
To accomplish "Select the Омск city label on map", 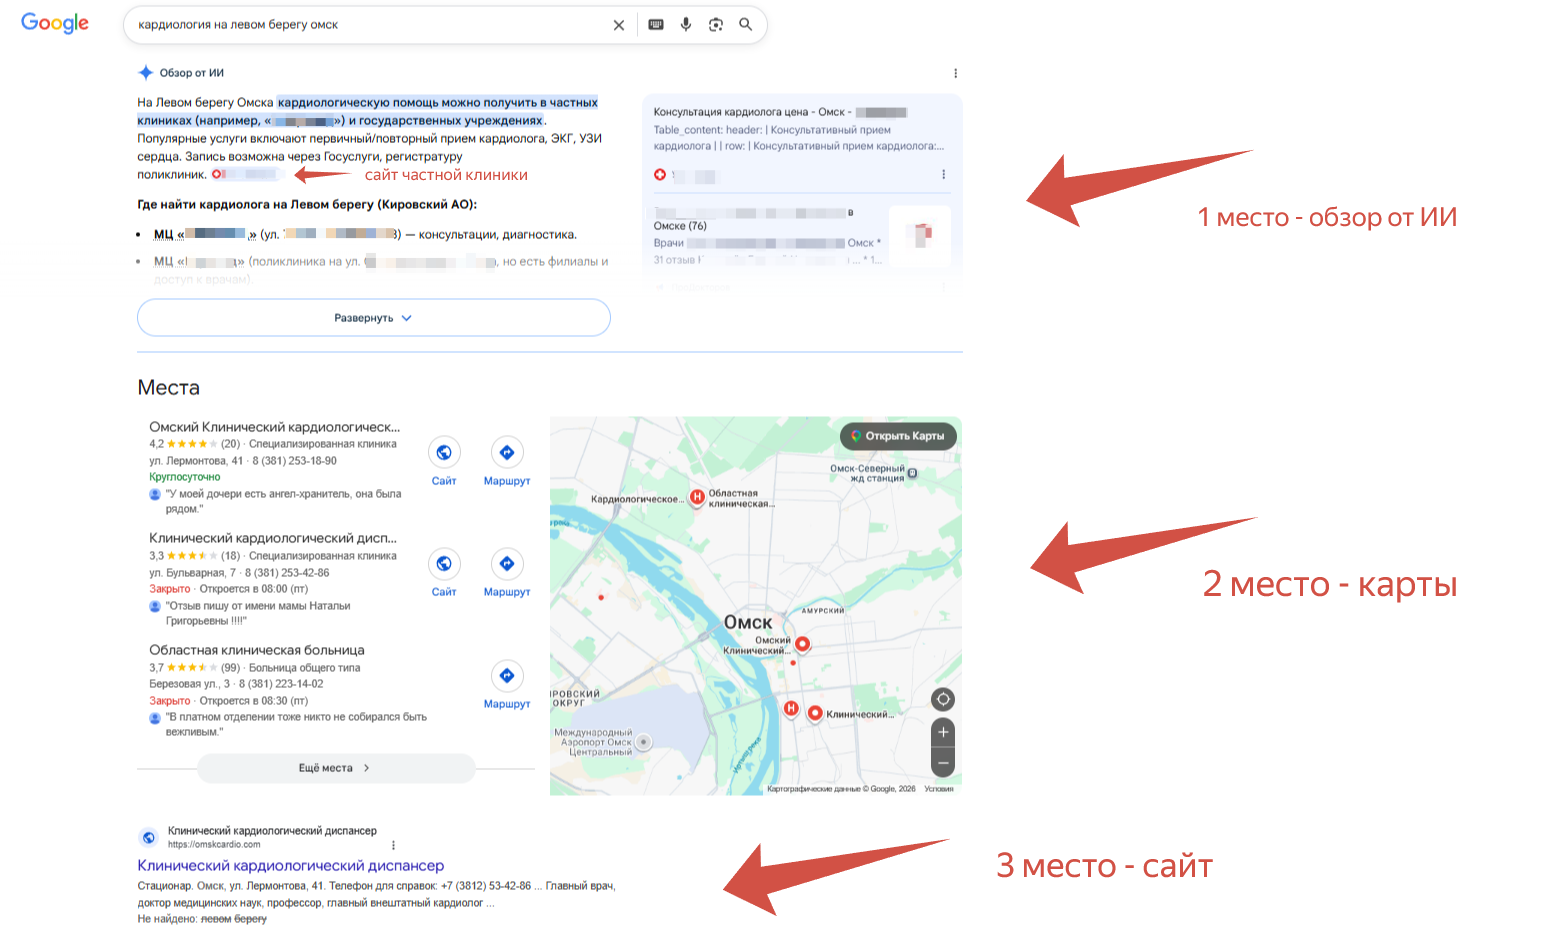I will tap(748, 622).
